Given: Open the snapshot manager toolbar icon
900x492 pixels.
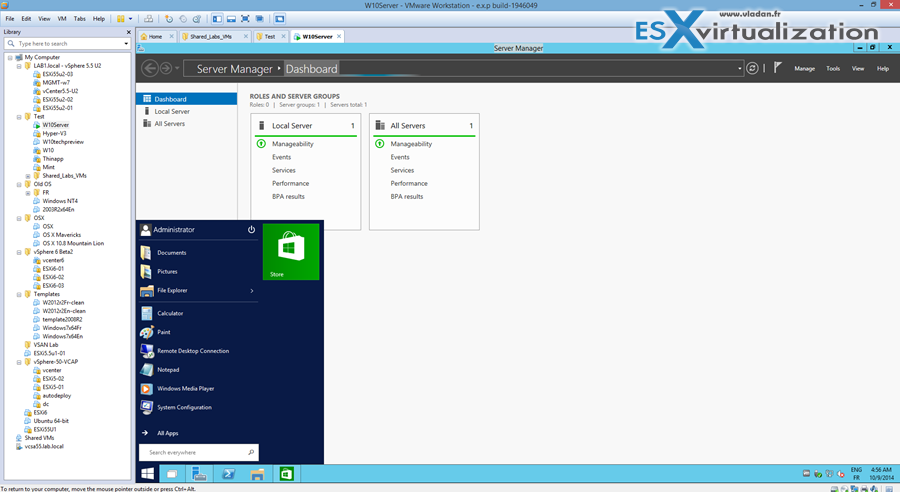Looking at the screenshot, I should pos(197,19).
